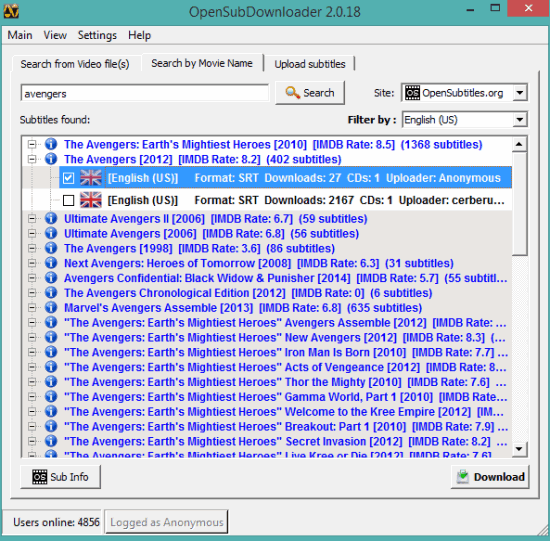Click info icon for Avengers Assemble [2012] episode
The height and width of the screenshot is (541, 550).
point(51,322)
